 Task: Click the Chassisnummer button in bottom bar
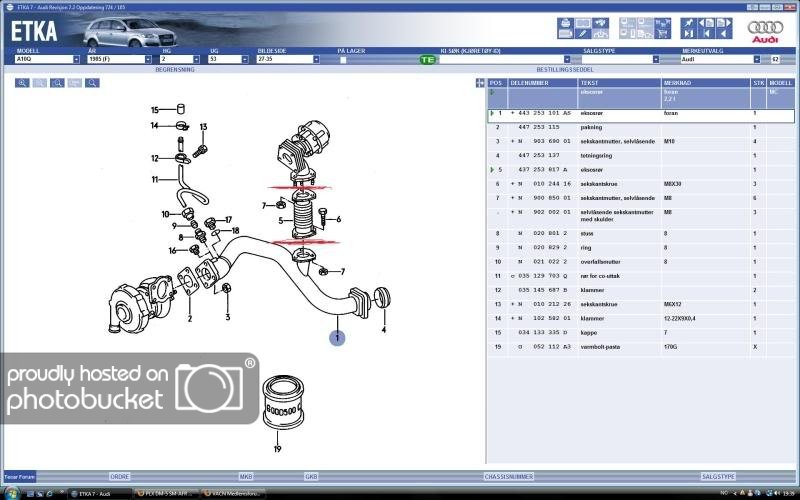[509, 477]
